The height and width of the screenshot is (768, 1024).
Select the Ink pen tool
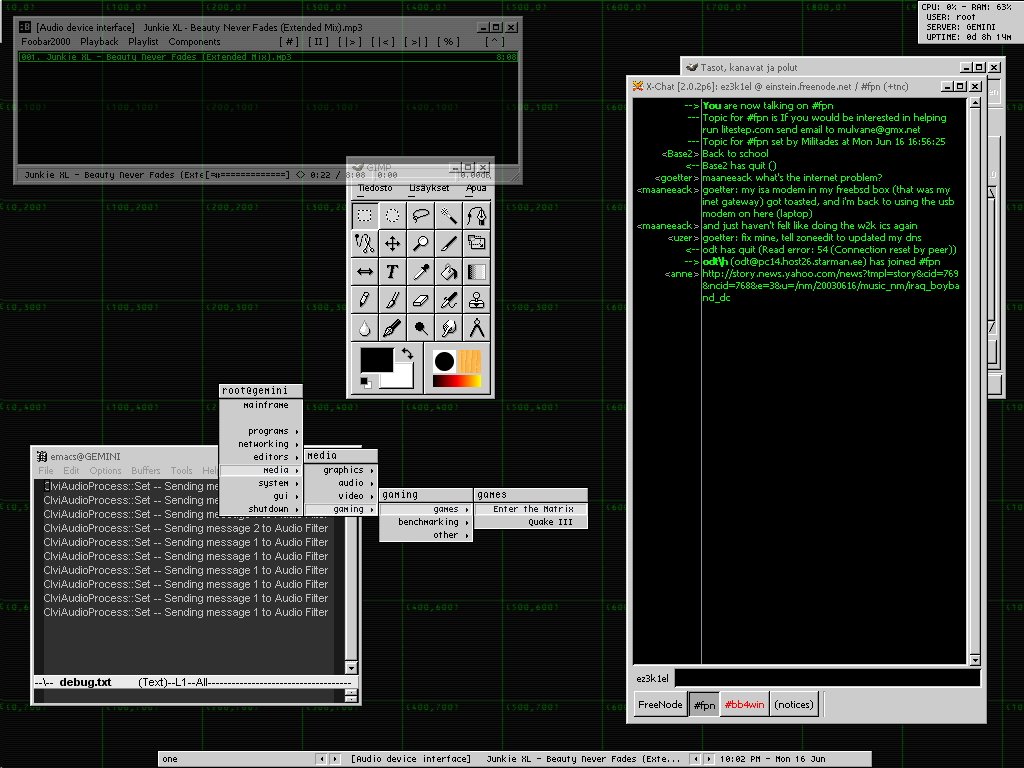392,328
